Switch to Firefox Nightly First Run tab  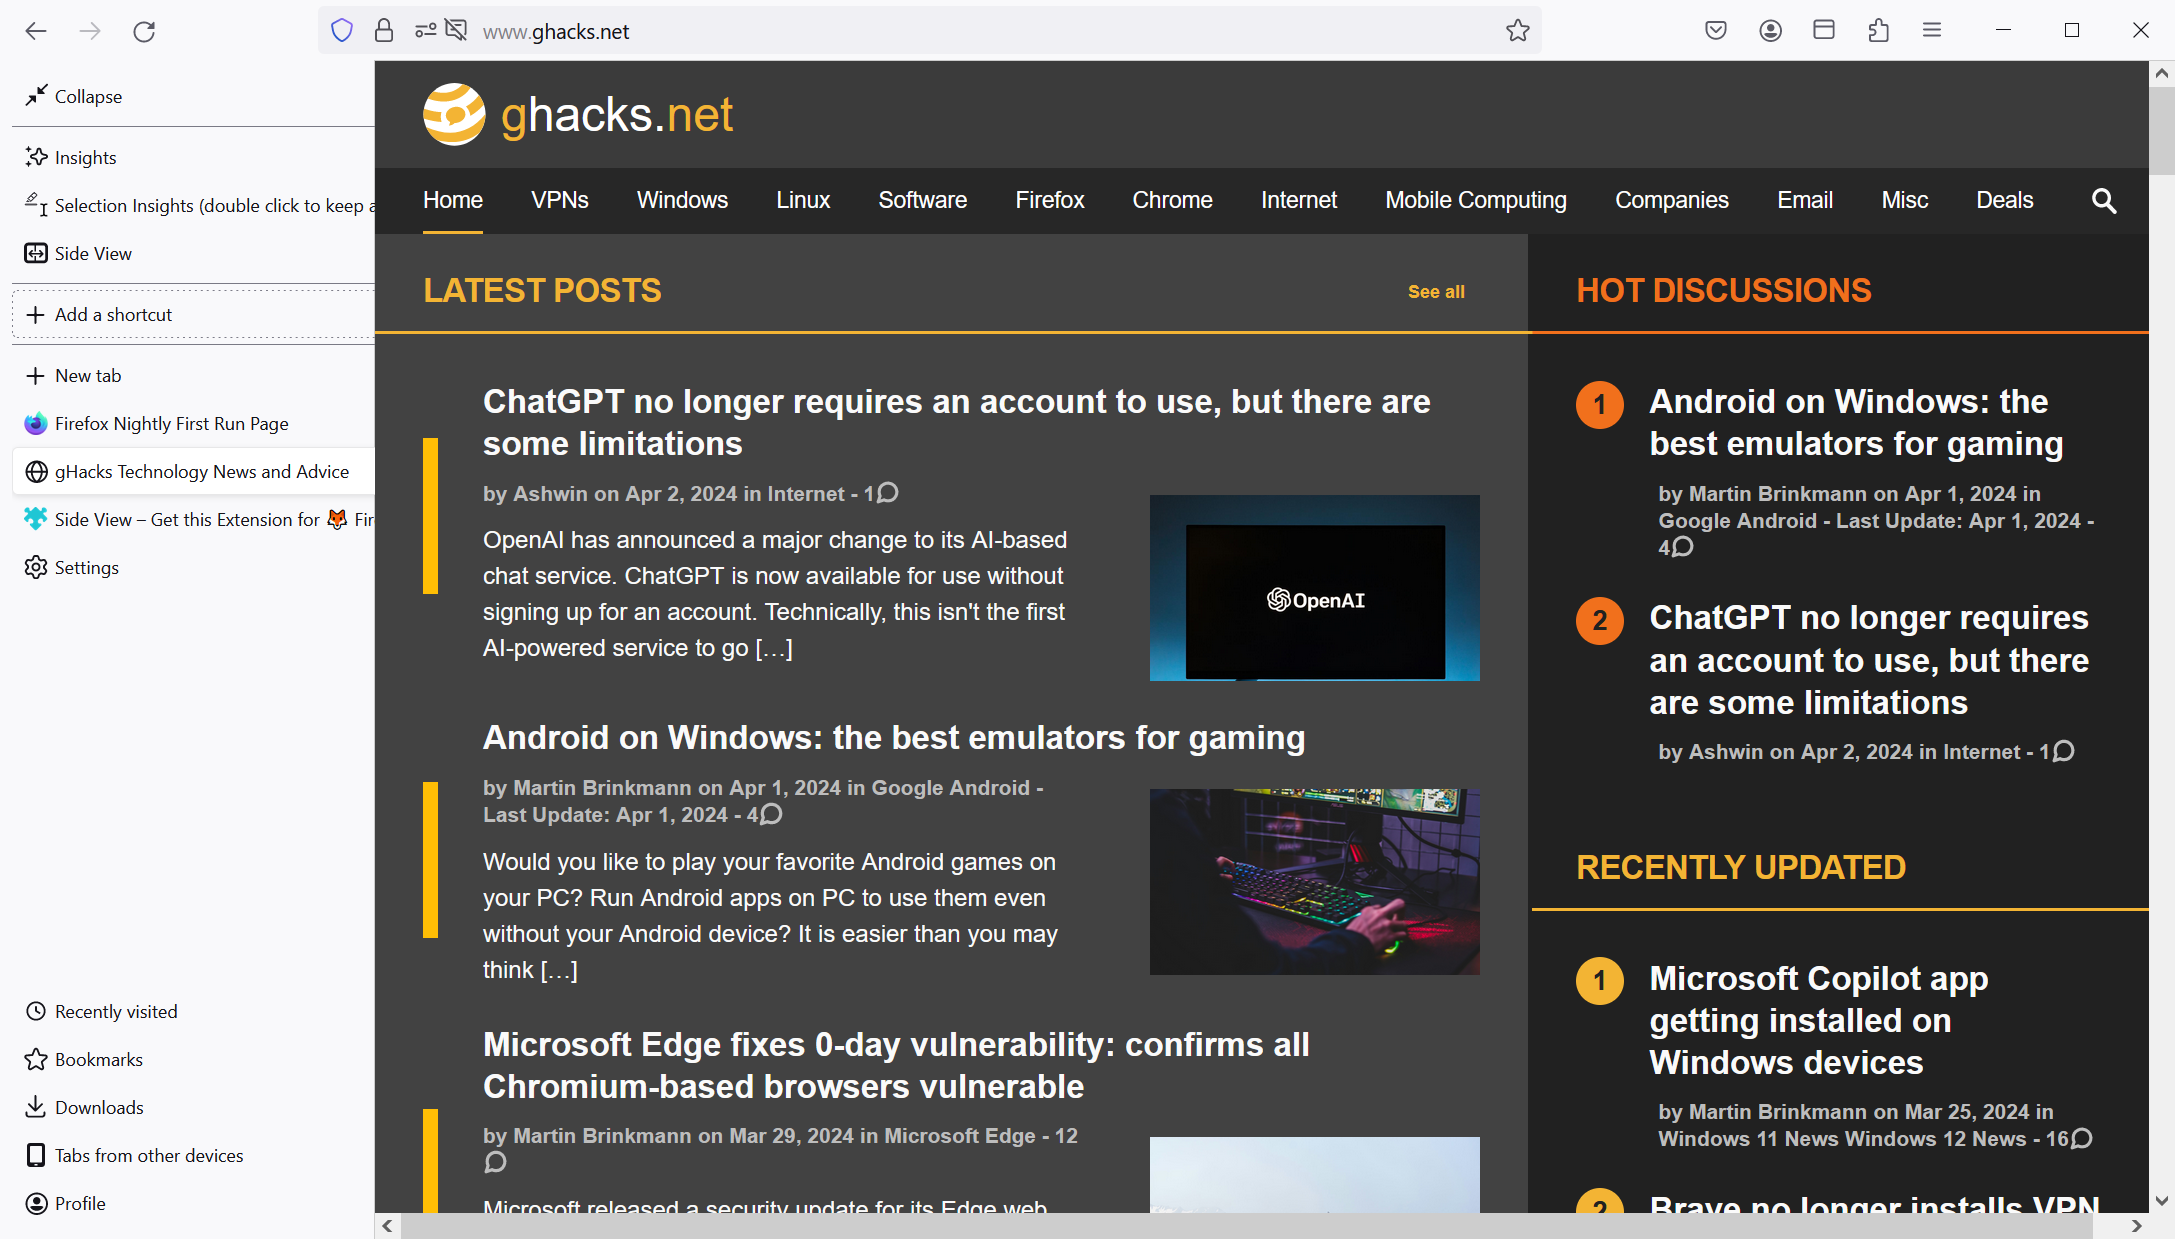click(x=171, y=423)
